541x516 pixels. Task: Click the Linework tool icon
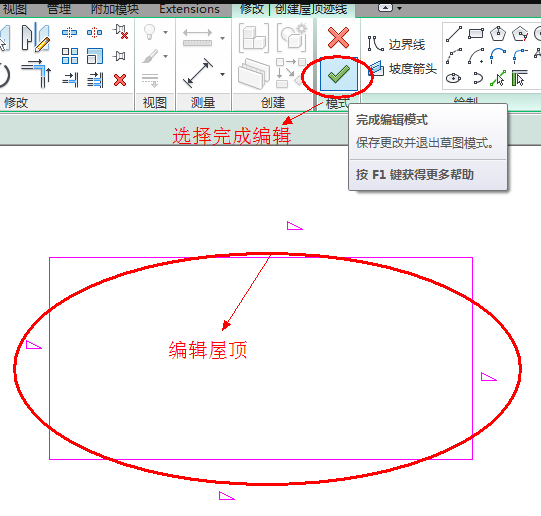tap(150, 80)
